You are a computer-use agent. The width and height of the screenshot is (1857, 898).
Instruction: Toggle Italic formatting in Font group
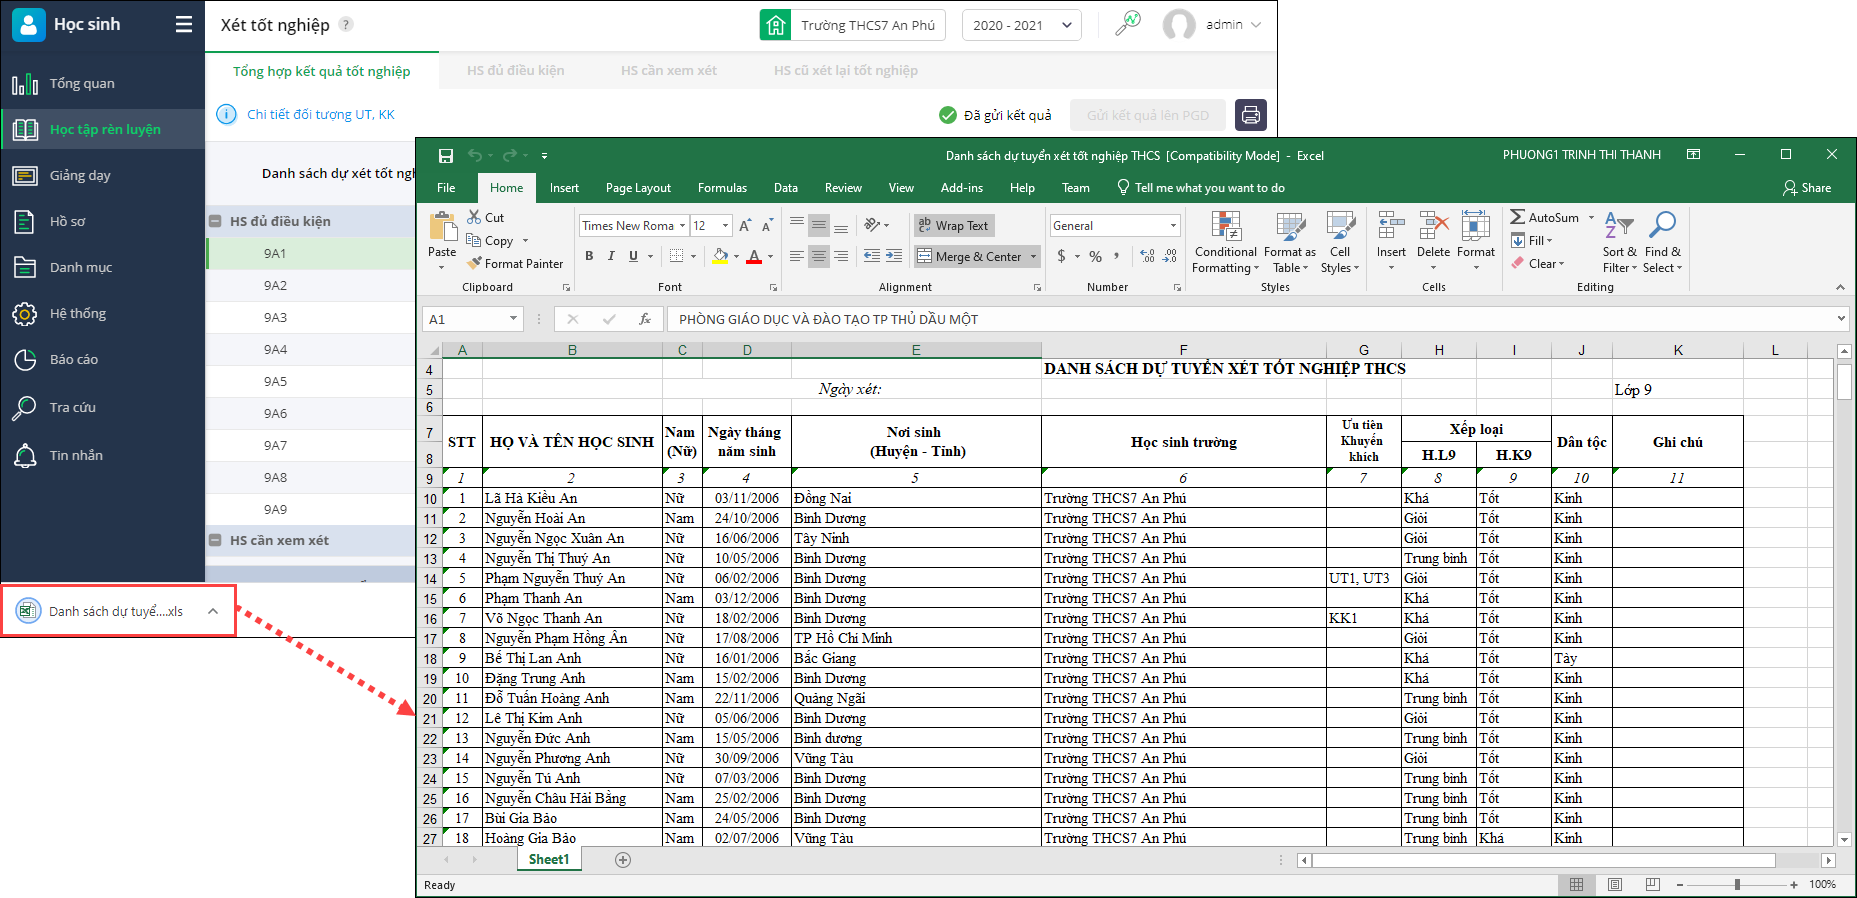(x=611, y=256)
